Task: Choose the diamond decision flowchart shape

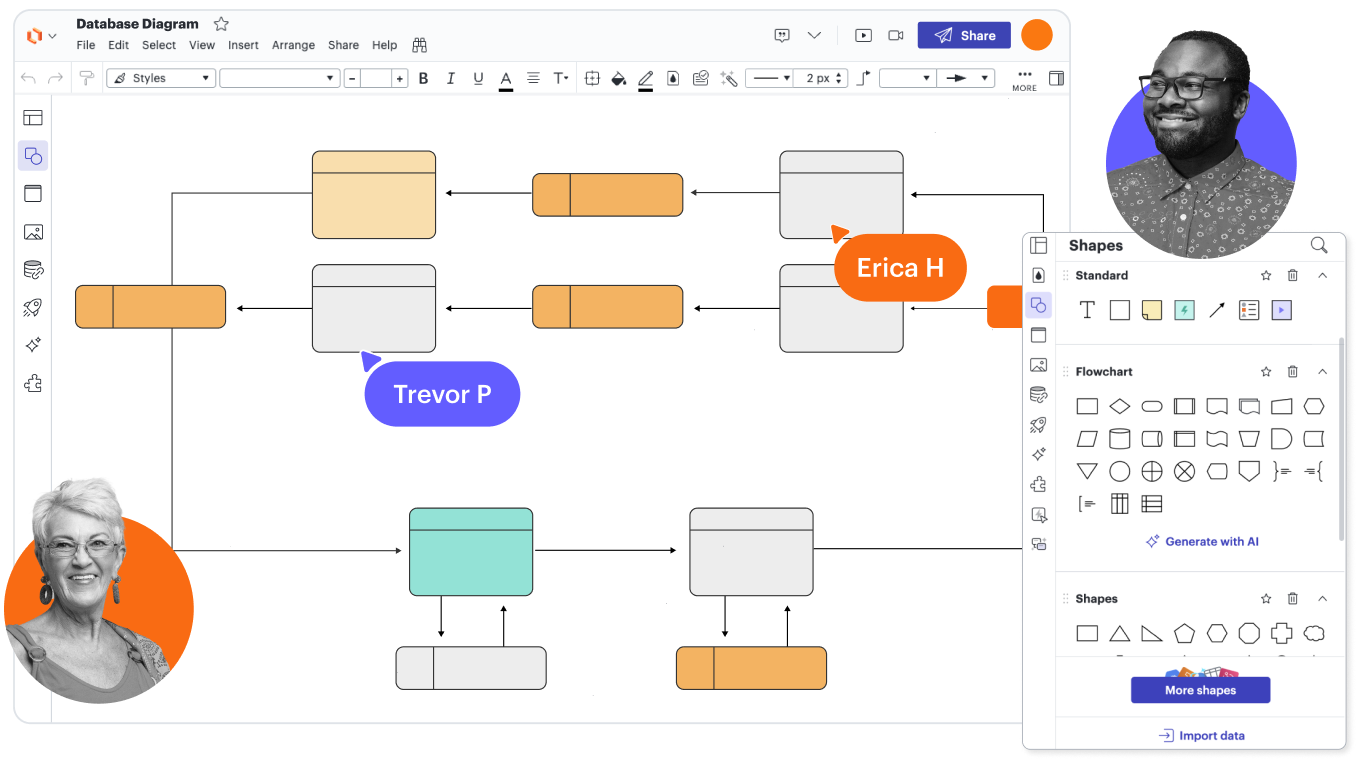Action: click(x=1120, y=406)
